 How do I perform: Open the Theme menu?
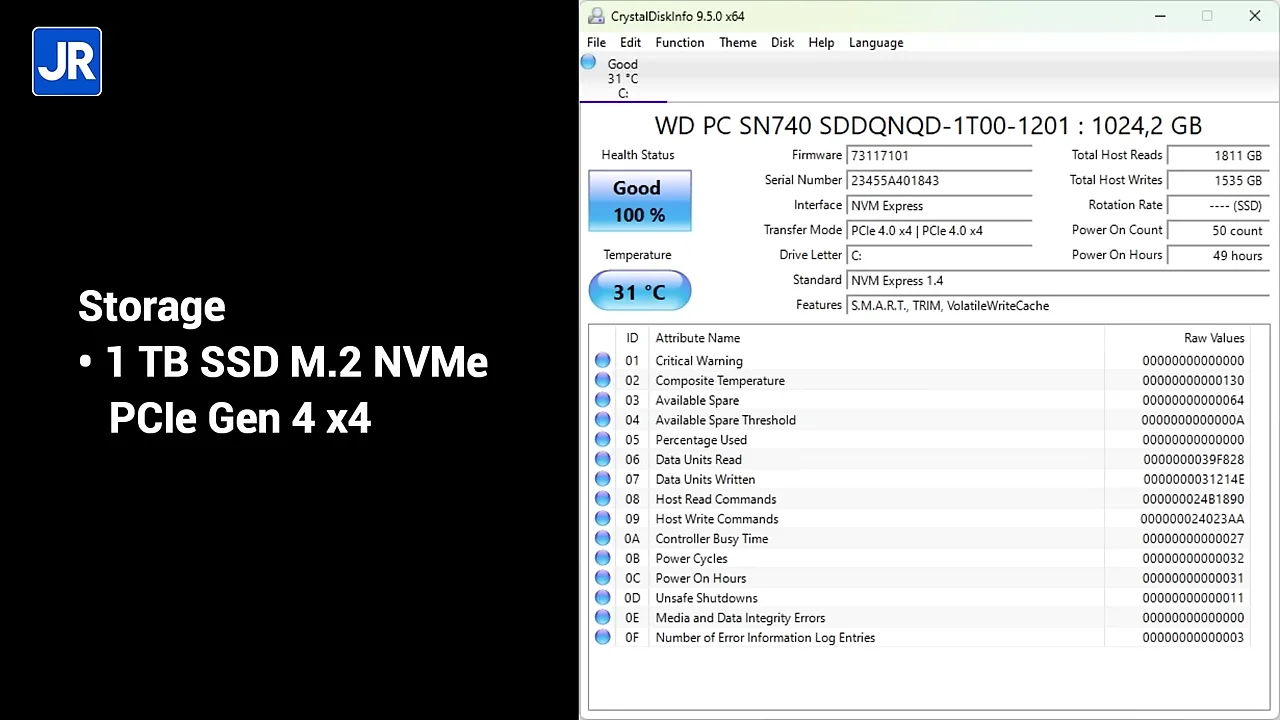737,43
